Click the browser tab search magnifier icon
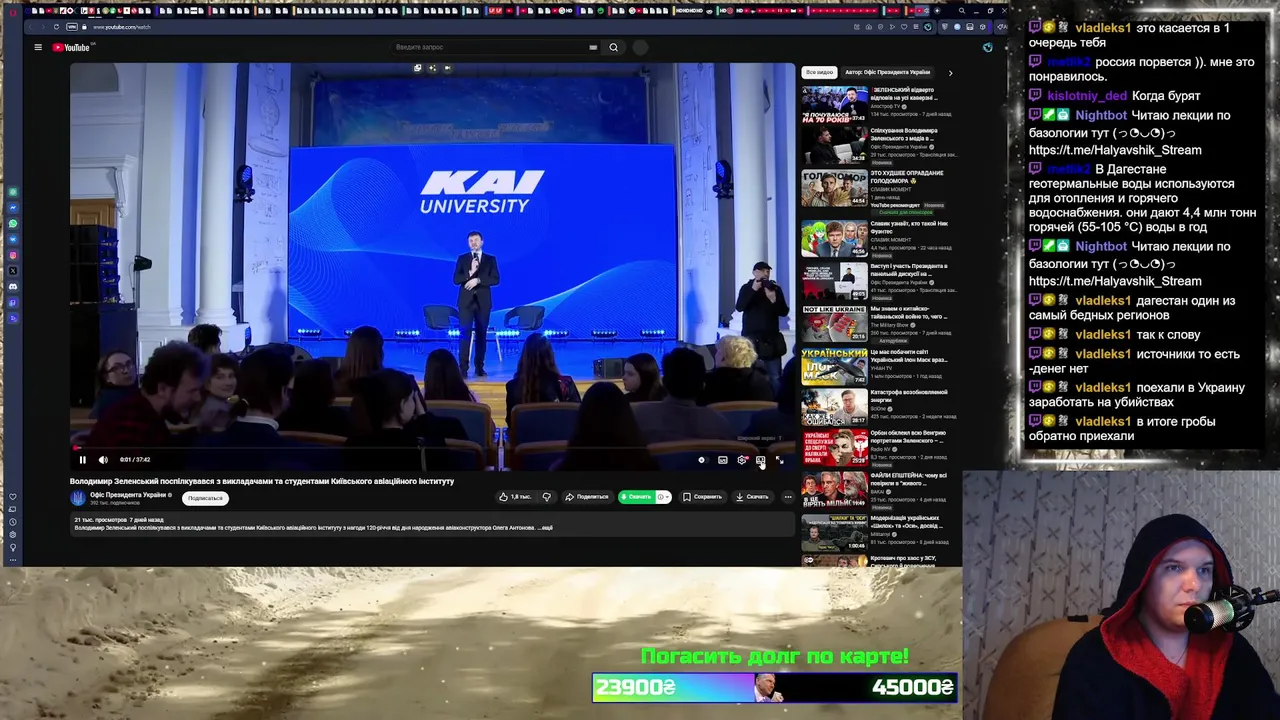This screenshot has width=1280, height=720. tap(961, 11)
